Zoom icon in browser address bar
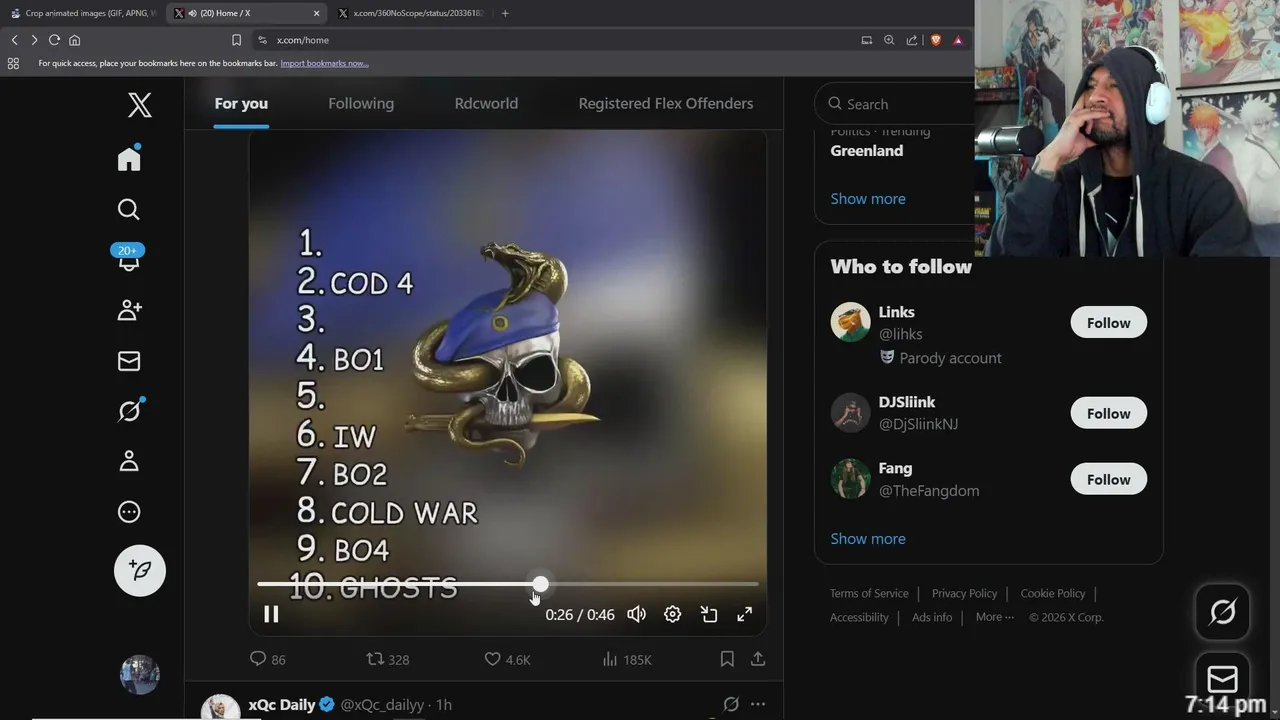1280x720 pixels. pos(889,40)
